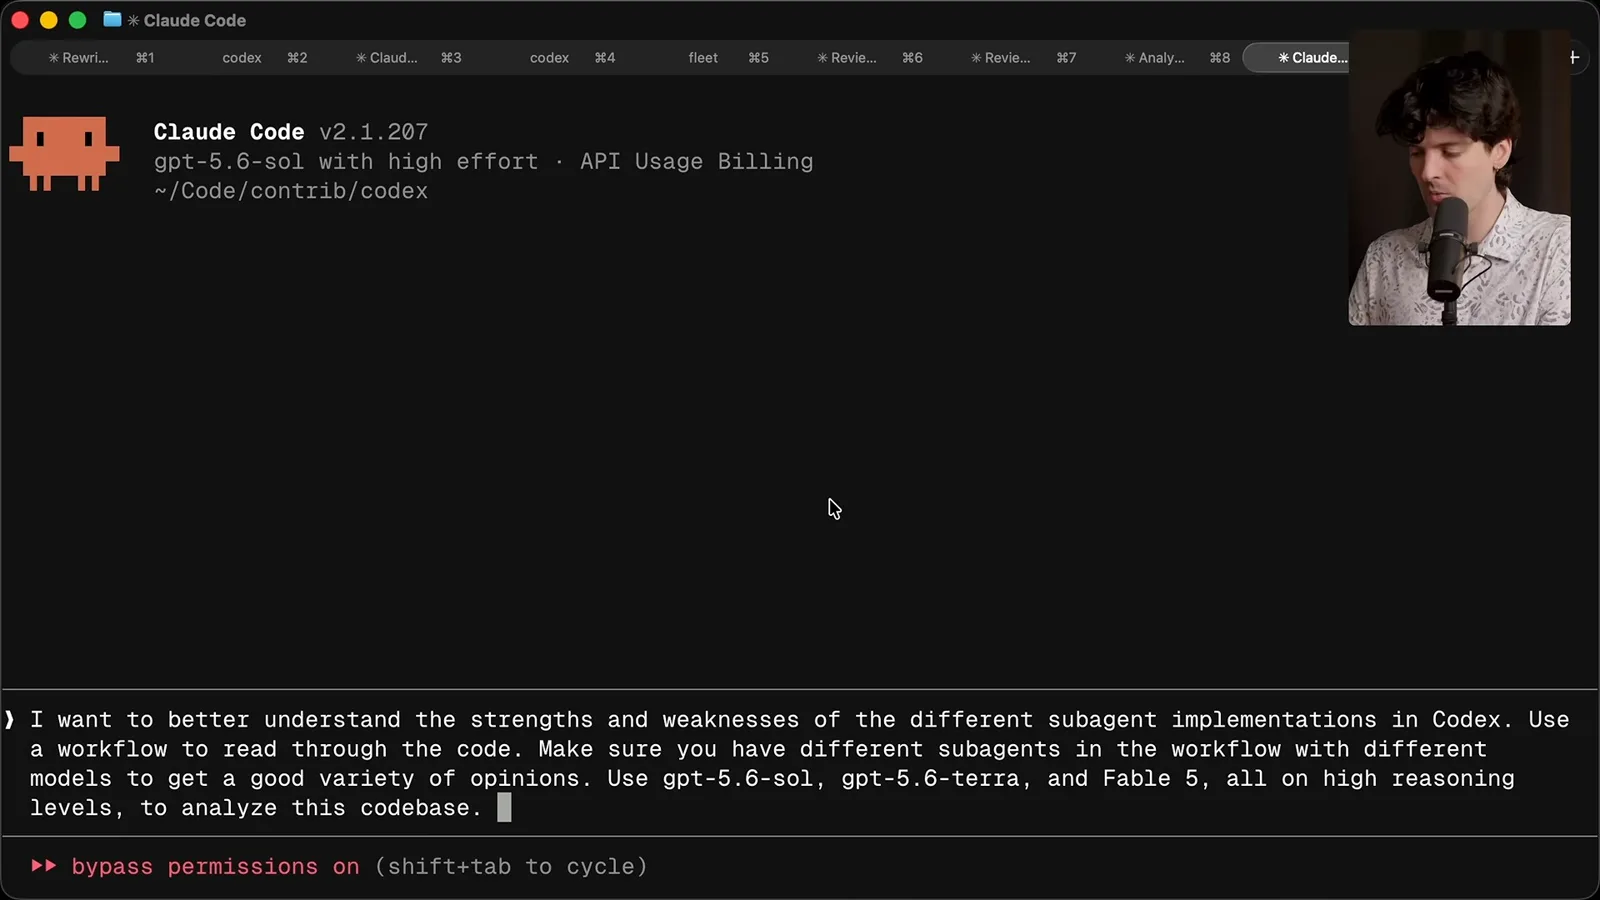Viewport: 1600px width, 900px height.
Task: Click the yellow minimize window button
Action: tap(48, 20)
